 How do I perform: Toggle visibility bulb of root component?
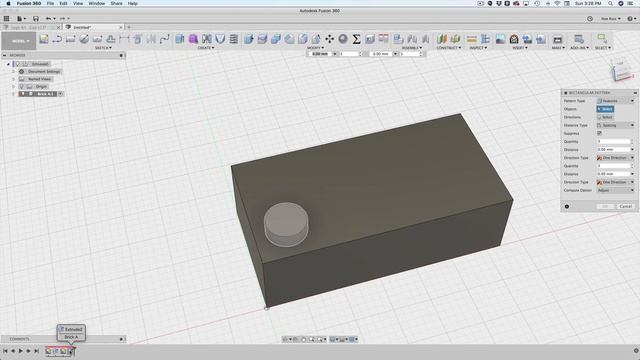[x=18, y=64]
